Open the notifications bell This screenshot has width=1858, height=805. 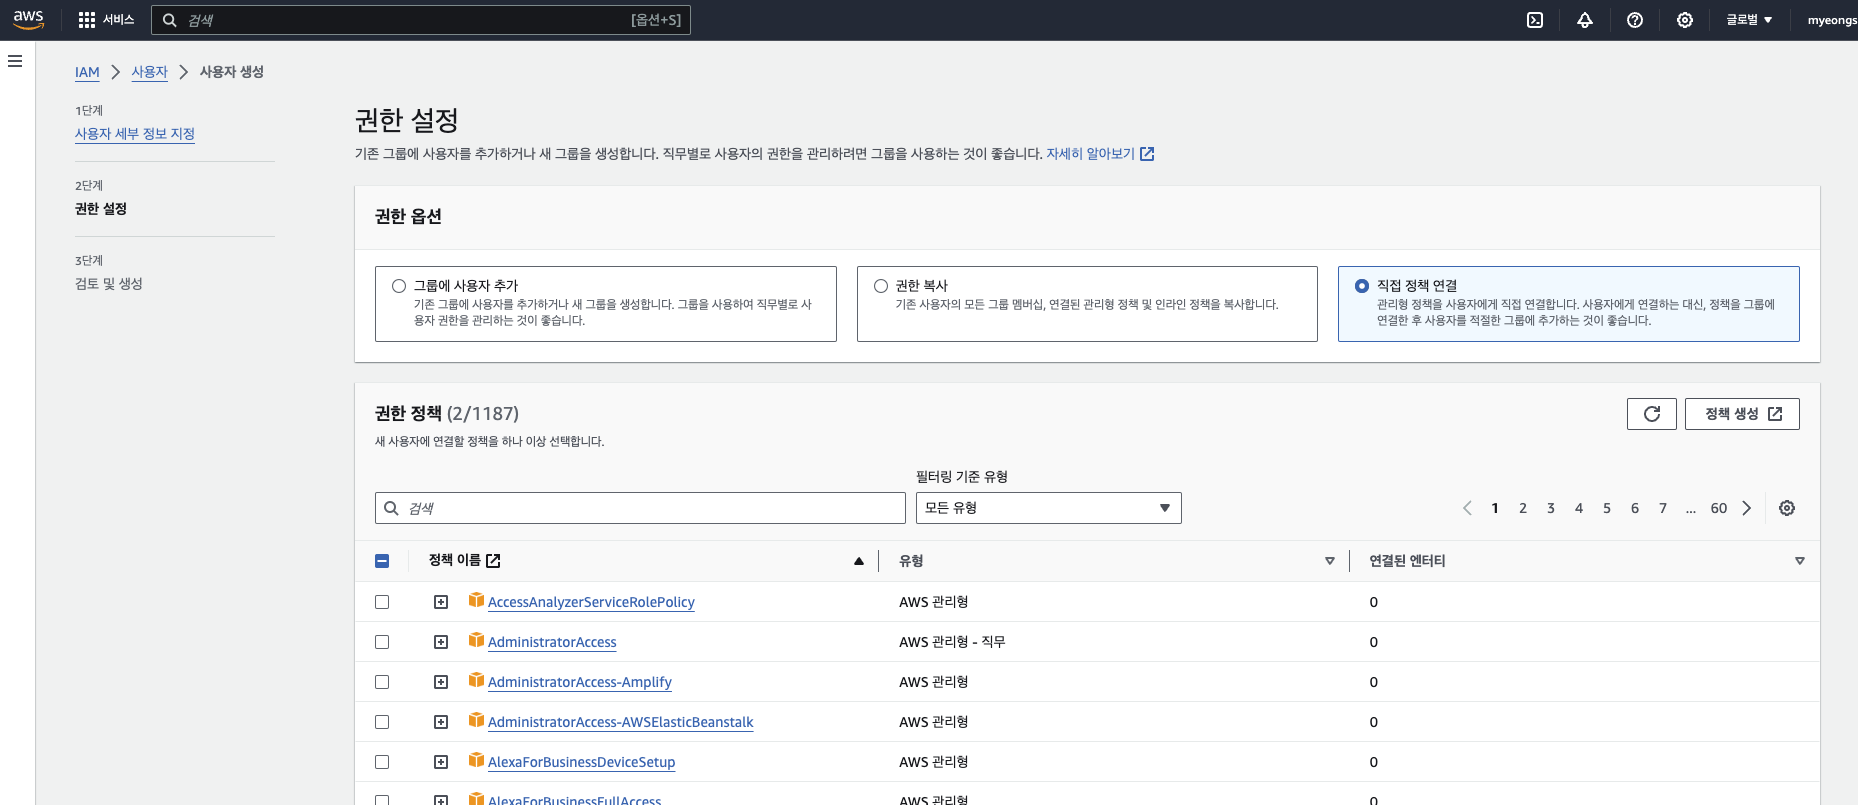[1585, 20]
